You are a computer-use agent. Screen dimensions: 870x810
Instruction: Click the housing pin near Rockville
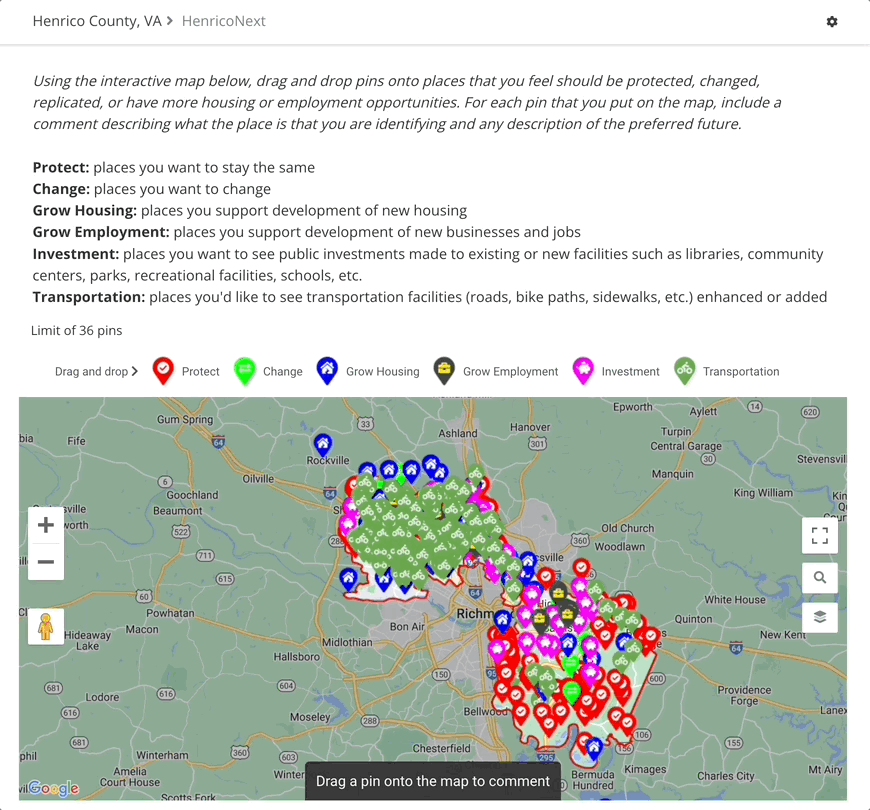pyautogui.click(x=322, y=443)
